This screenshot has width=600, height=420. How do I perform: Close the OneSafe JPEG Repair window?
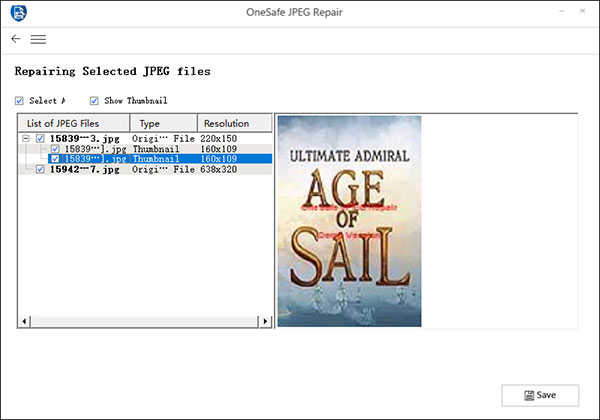tap(582, 11)
